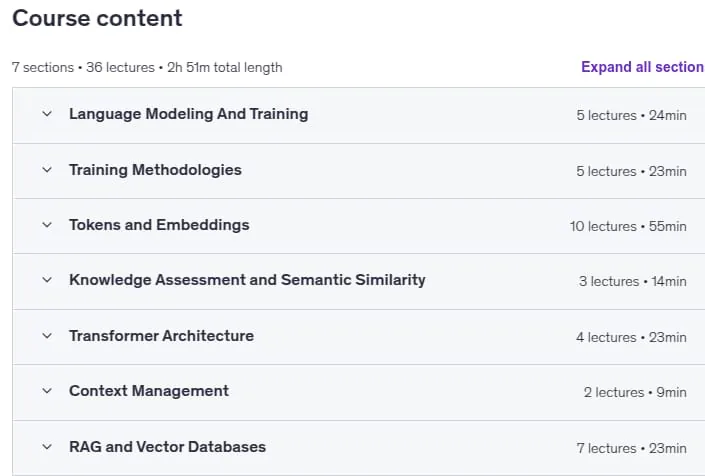The width and height of the screenshot is (705, 476).
Task: Select the Training Methodologies section title
Action: (x=155, y=170)
